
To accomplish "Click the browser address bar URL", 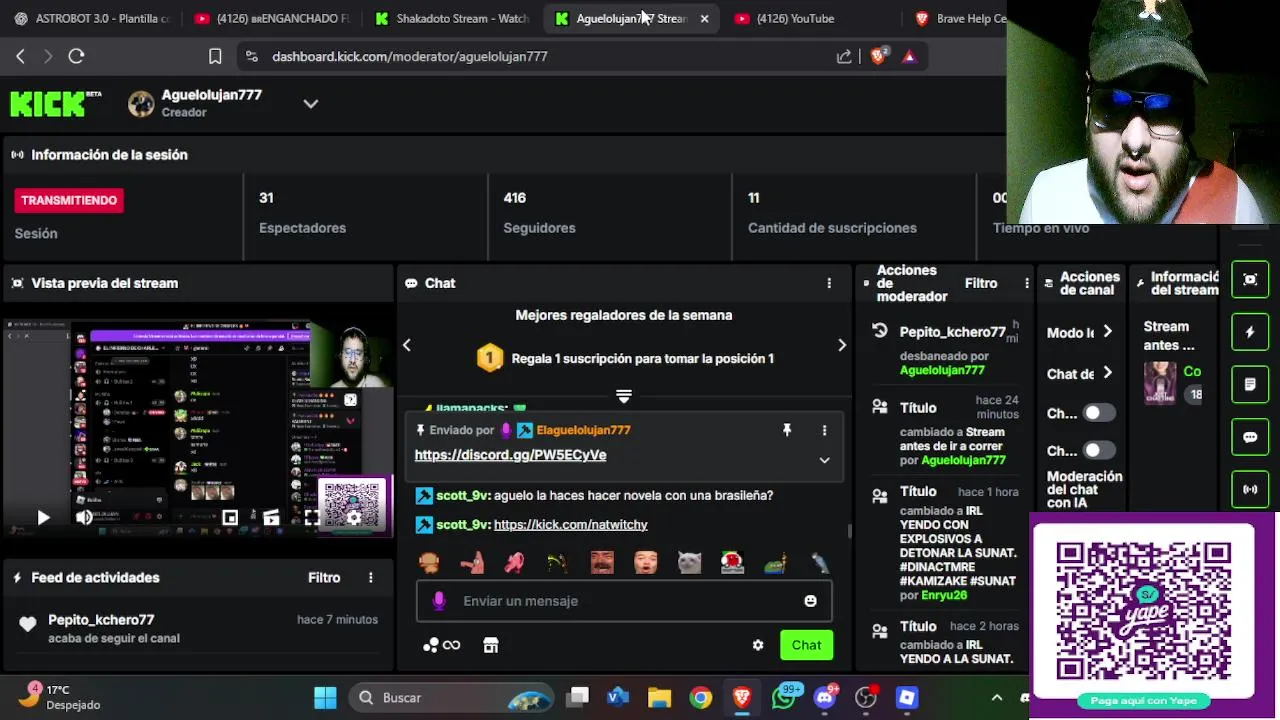I will 410,56.
